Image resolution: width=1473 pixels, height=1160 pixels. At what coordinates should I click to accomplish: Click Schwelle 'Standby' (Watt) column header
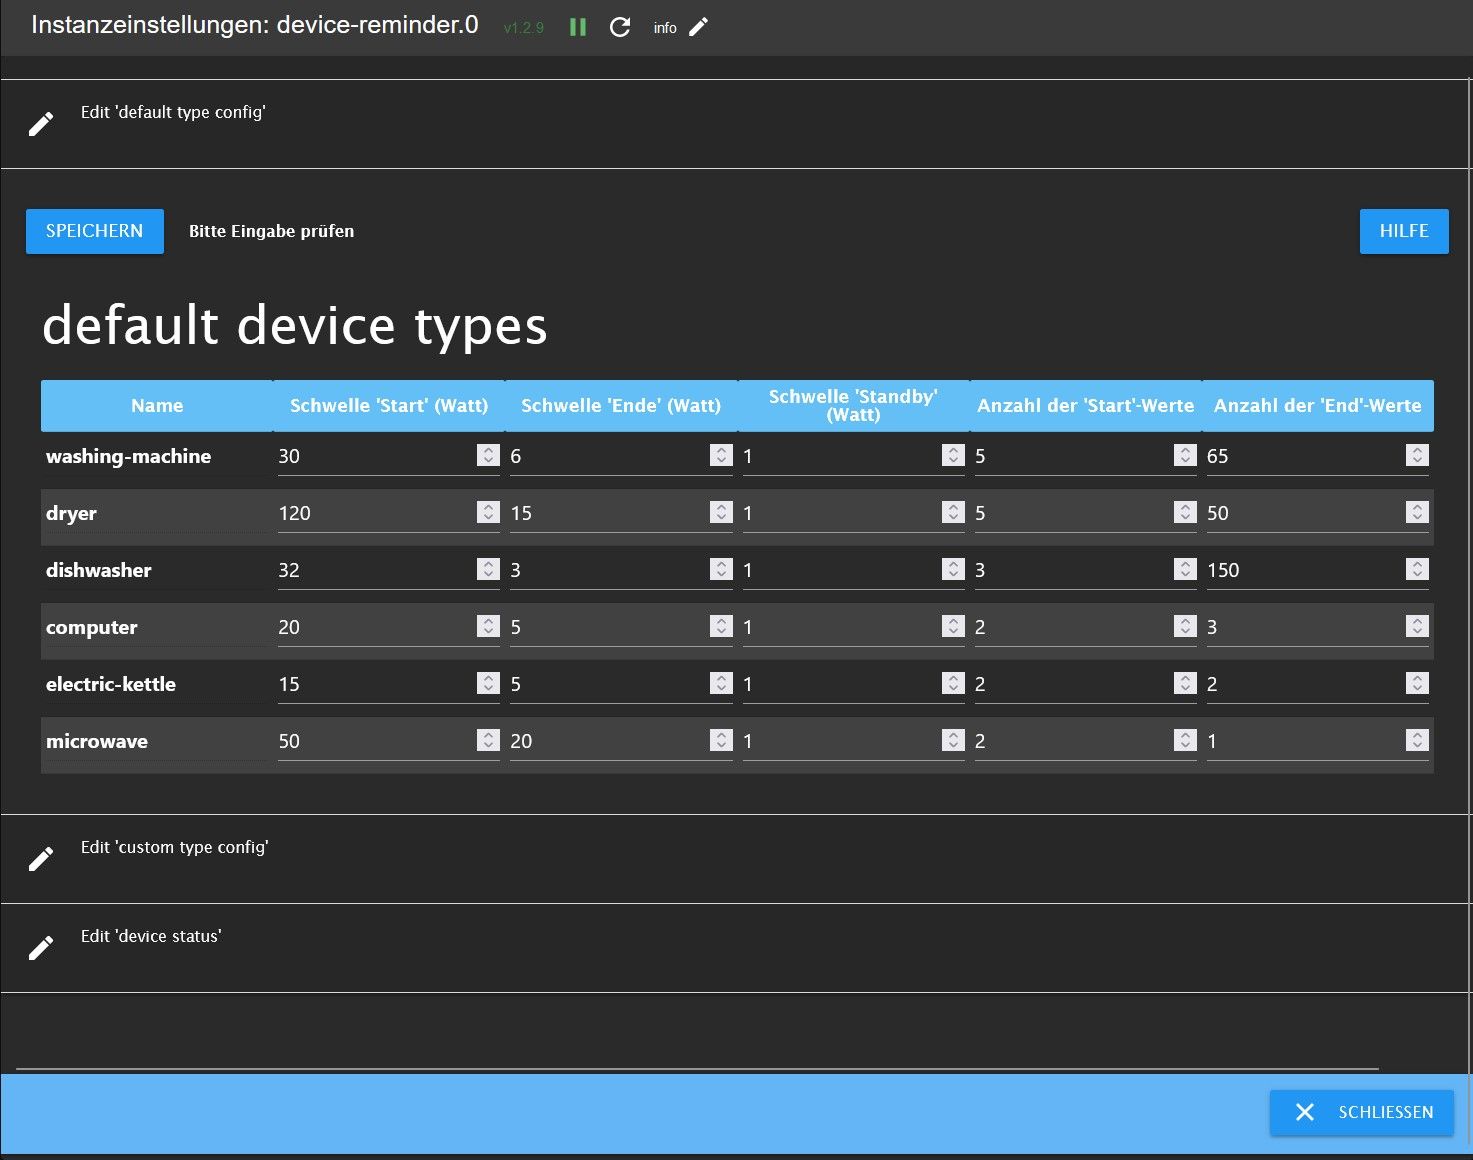coord(853,405)
